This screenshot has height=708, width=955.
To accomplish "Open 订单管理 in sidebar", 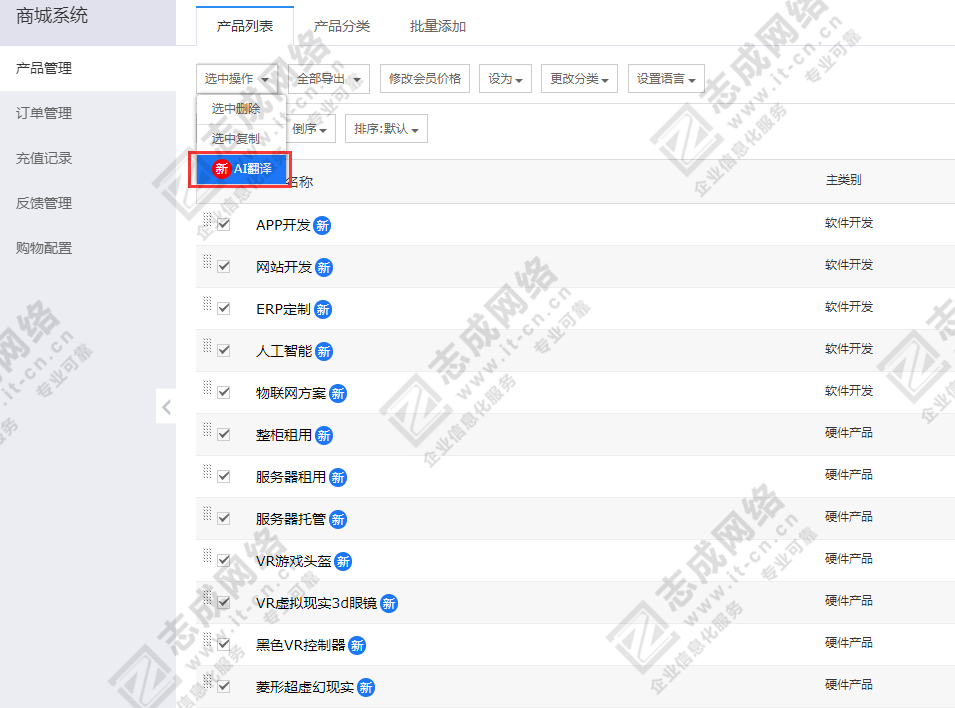I will [88, 113].
